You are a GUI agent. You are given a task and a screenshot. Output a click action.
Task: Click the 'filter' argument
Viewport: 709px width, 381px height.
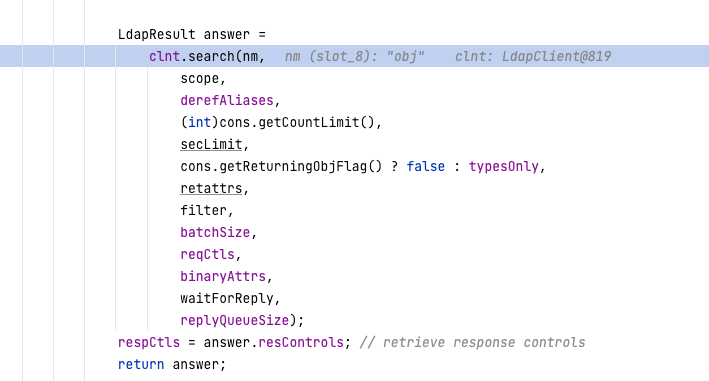click(x=203, y=211)
